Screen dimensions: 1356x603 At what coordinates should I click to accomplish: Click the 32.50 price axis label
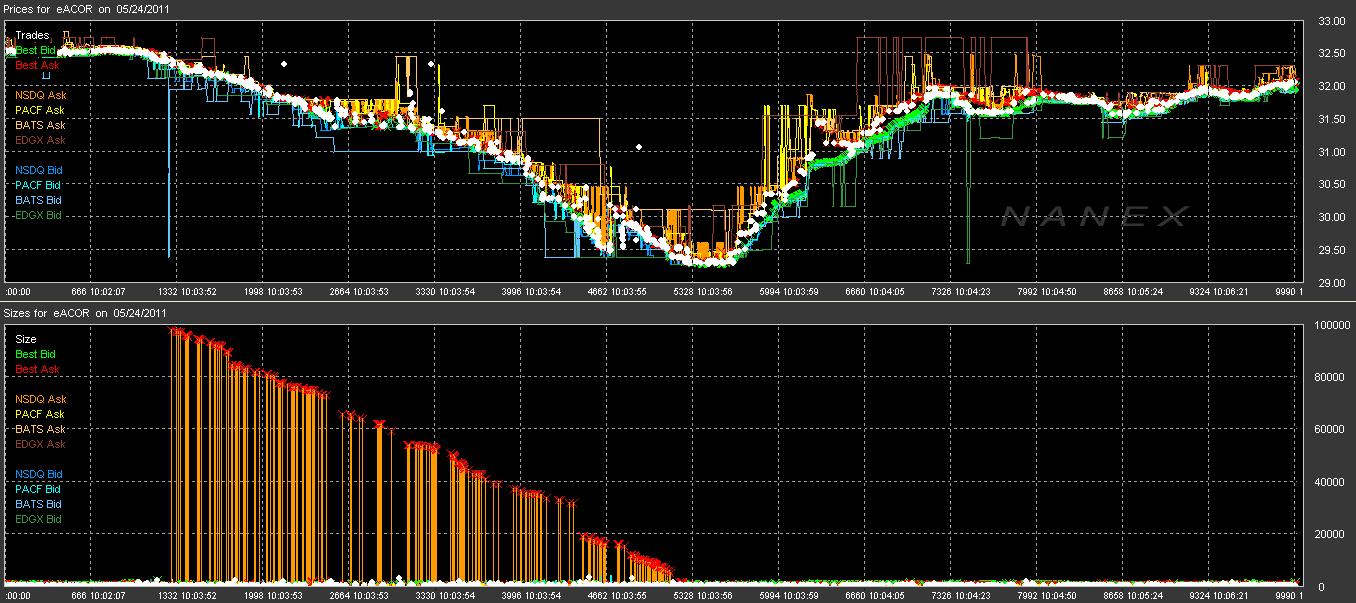coord(1331,53)
